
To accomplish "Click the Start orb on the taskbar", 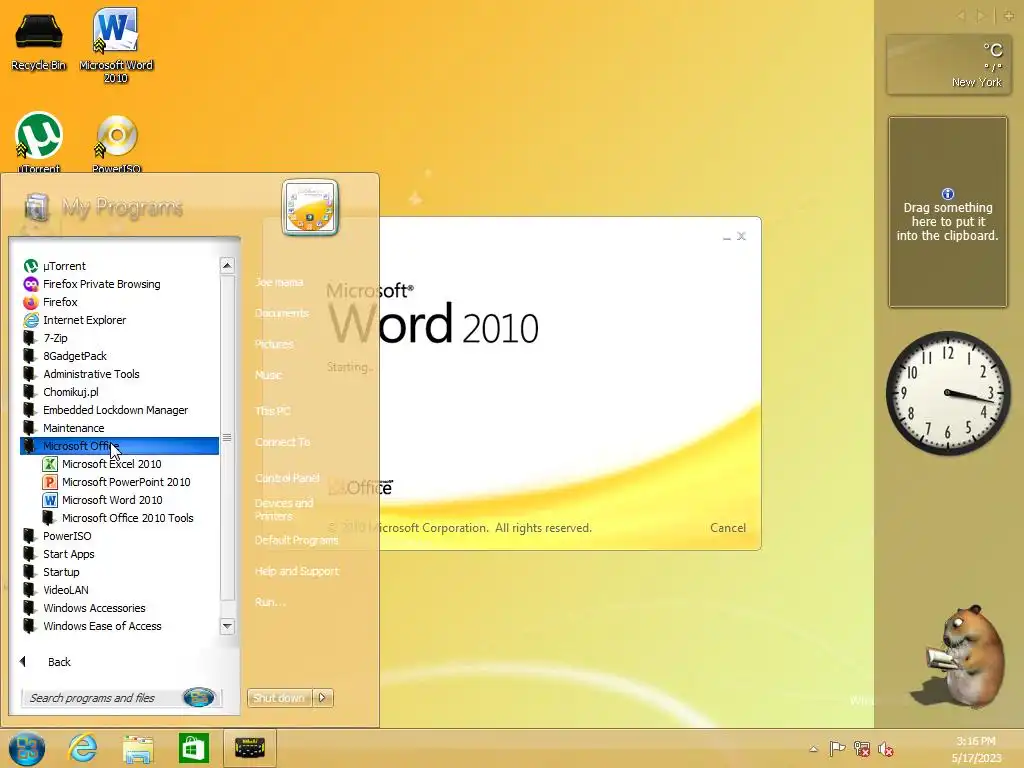I will tap(27, 748).
